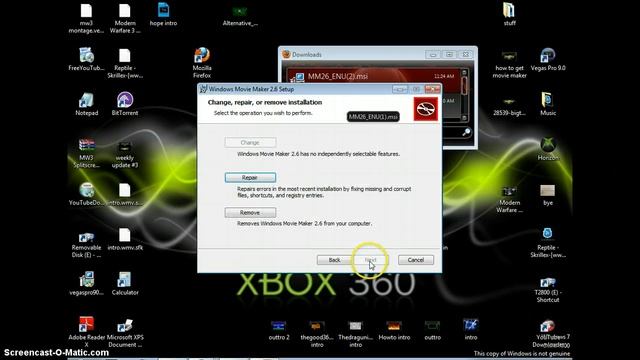Open weekly update #3 icon
Image resolution: width=640 pixels, height=360 pixels.
124,146
